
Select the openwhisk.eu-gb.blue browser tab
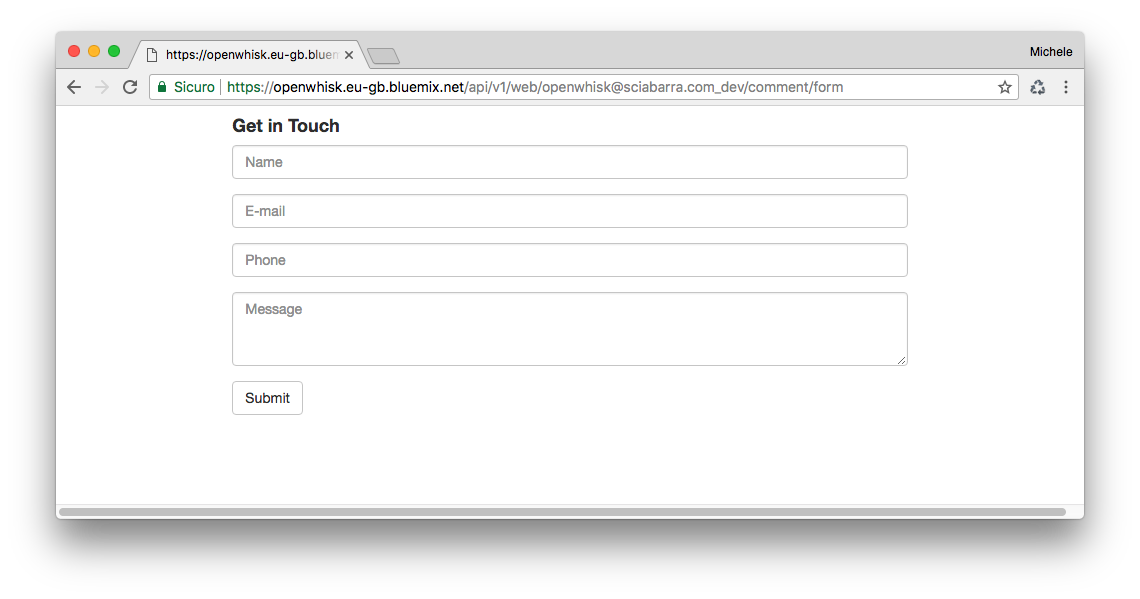tap(250, 55)
